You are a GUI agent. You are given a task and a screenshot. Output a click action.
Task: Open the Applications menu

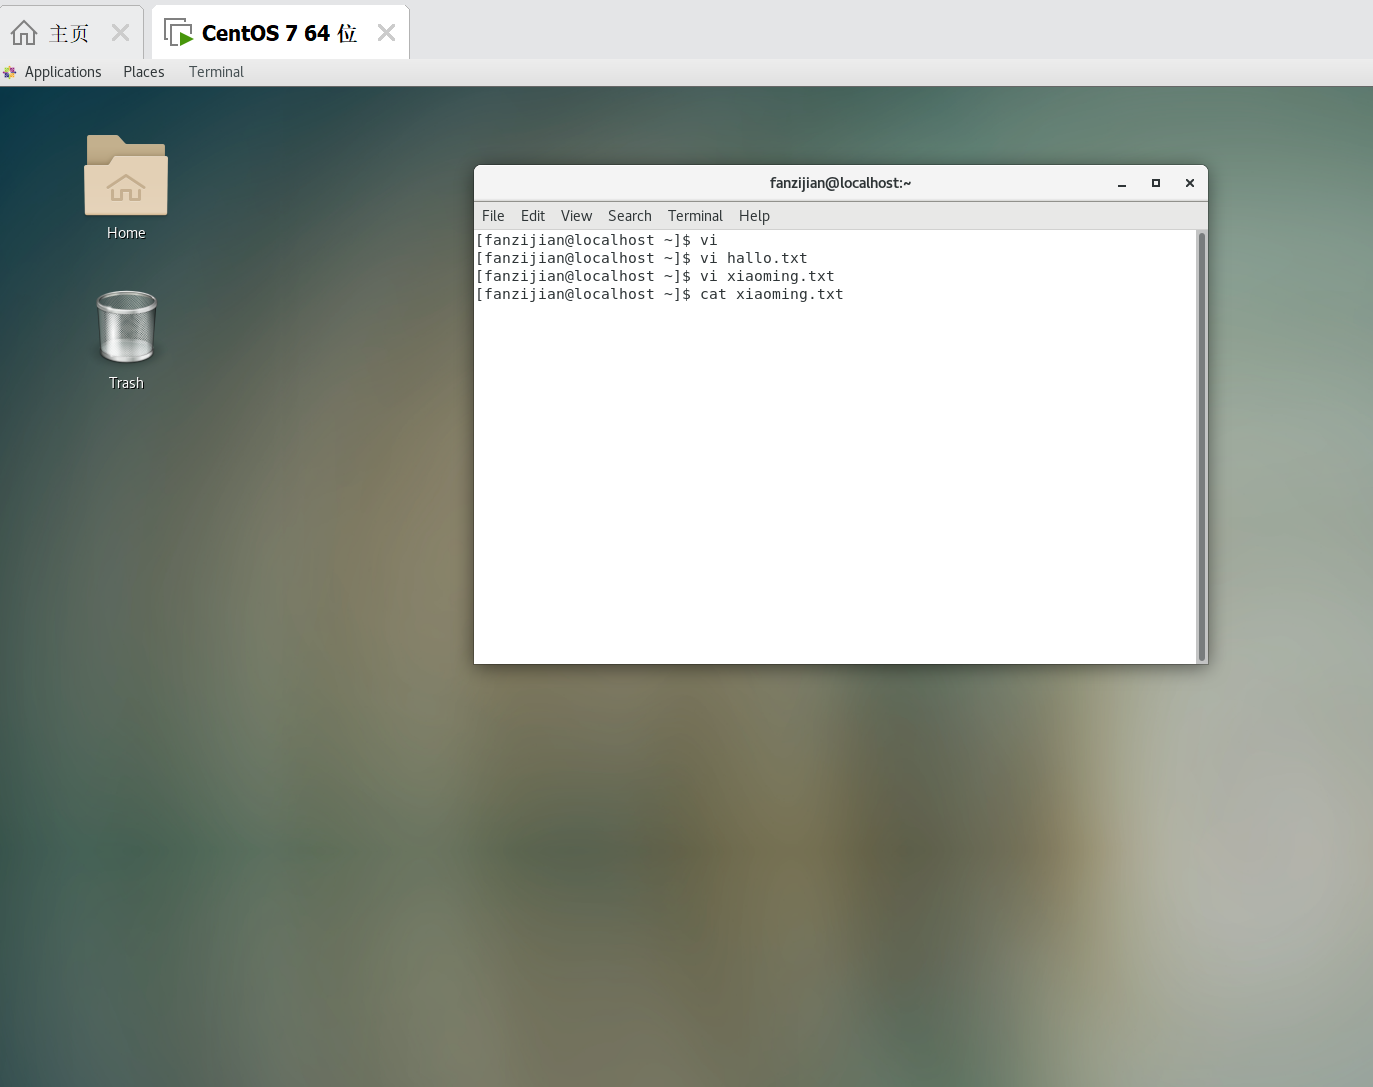point(63,72)
